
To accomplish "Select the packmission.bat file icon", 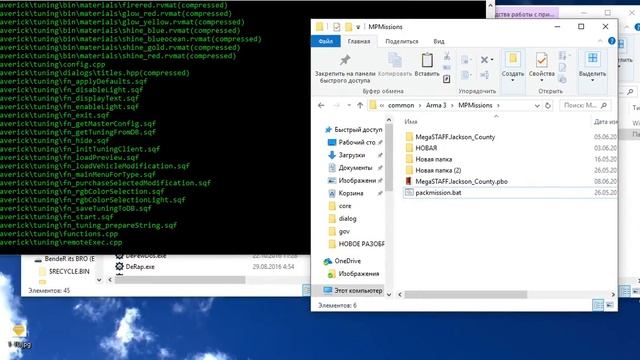I will [x=409, y=192].
